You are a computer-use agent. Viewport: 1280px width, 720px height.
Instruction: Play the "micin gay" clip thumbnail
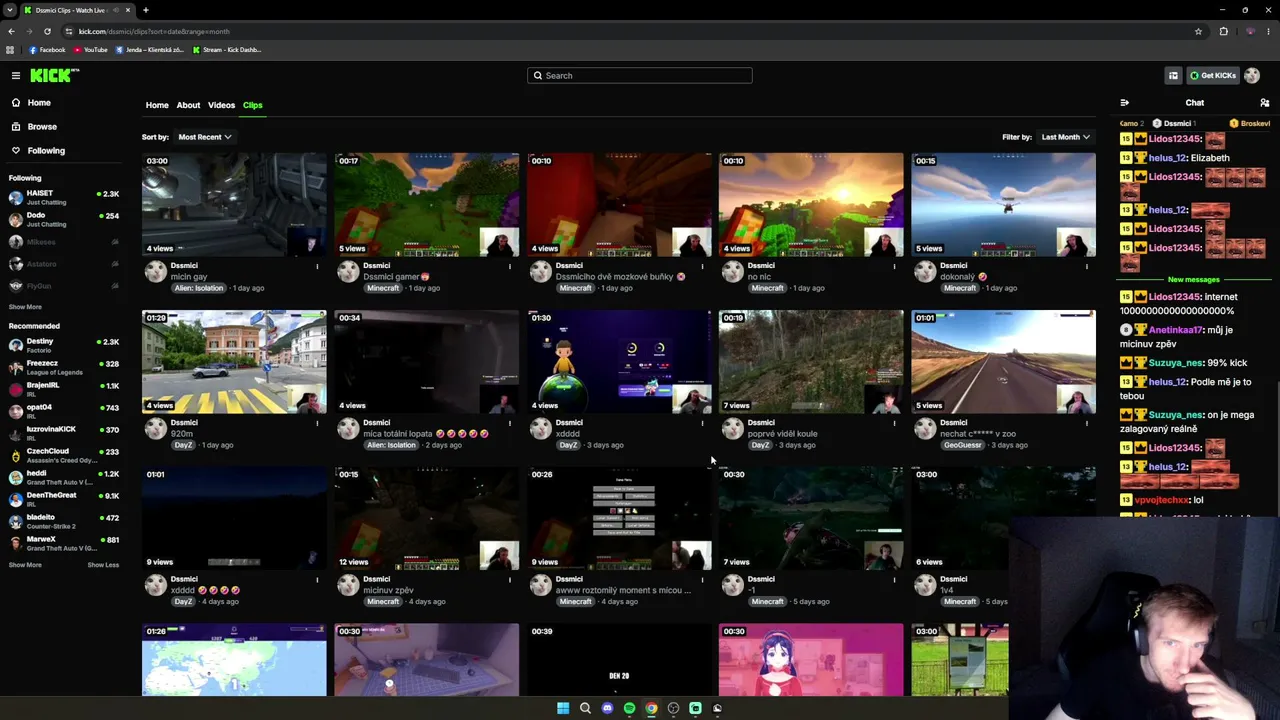(234, 205)
